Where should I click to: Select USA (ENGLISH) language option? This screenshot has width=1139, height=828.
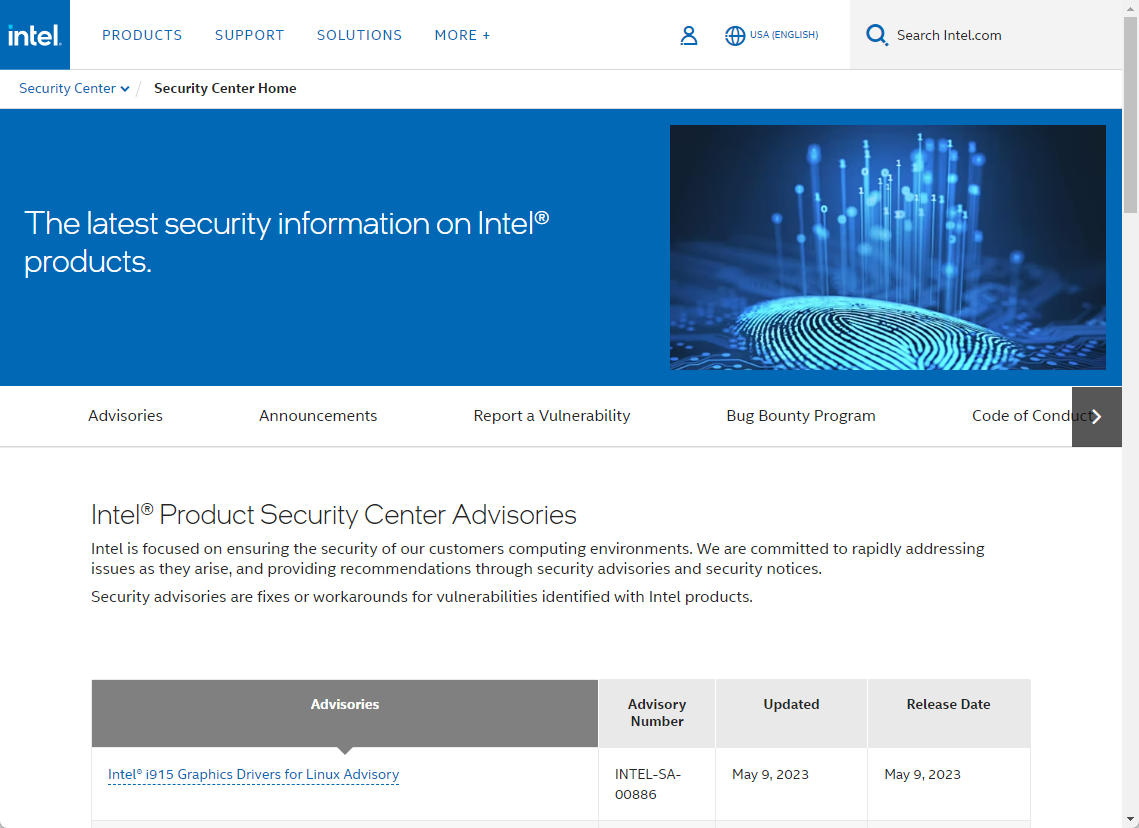786,35
